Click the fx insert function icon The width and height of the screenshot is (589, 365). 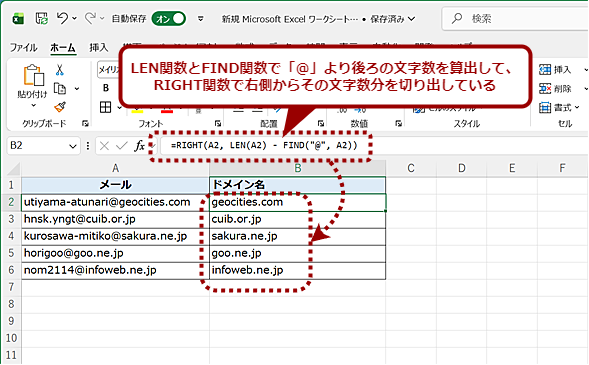(140, 146)
